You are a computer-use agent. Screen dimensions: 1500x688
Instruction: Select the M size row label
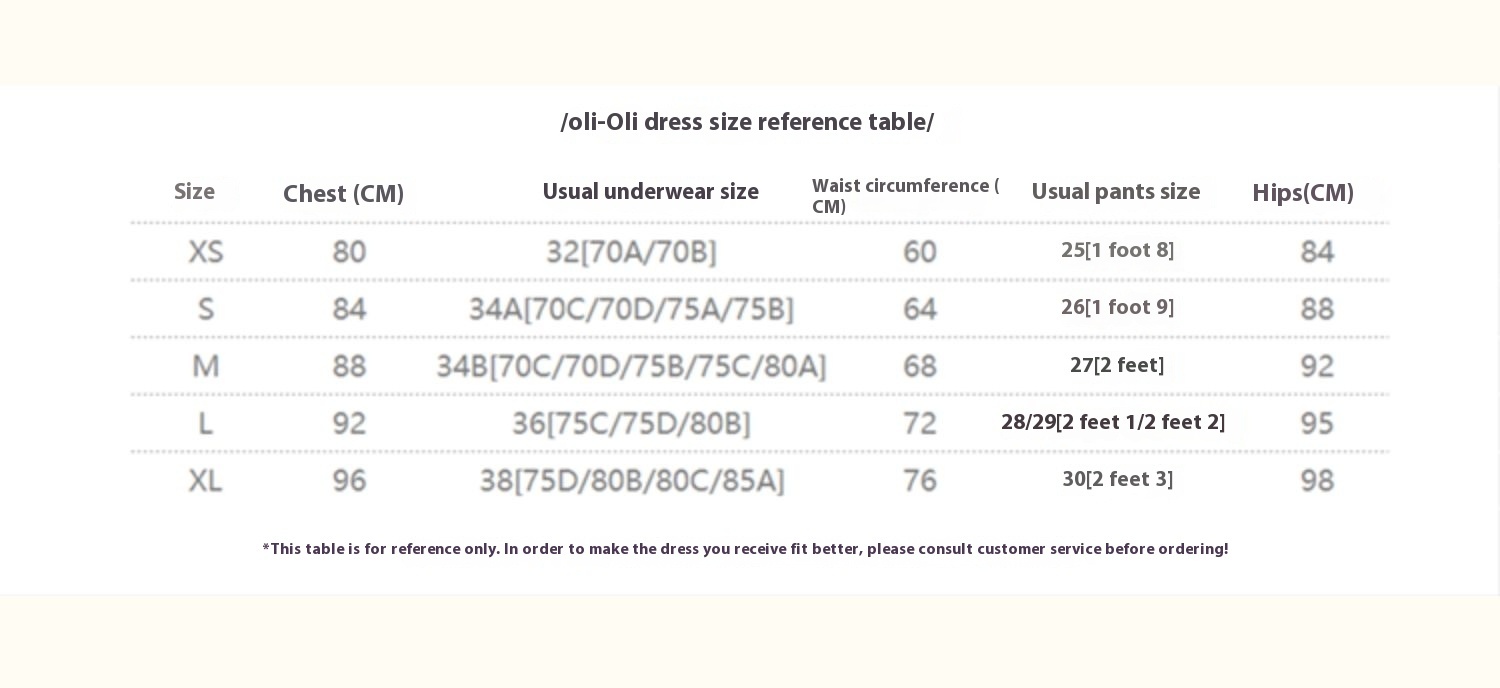point(206,367)
